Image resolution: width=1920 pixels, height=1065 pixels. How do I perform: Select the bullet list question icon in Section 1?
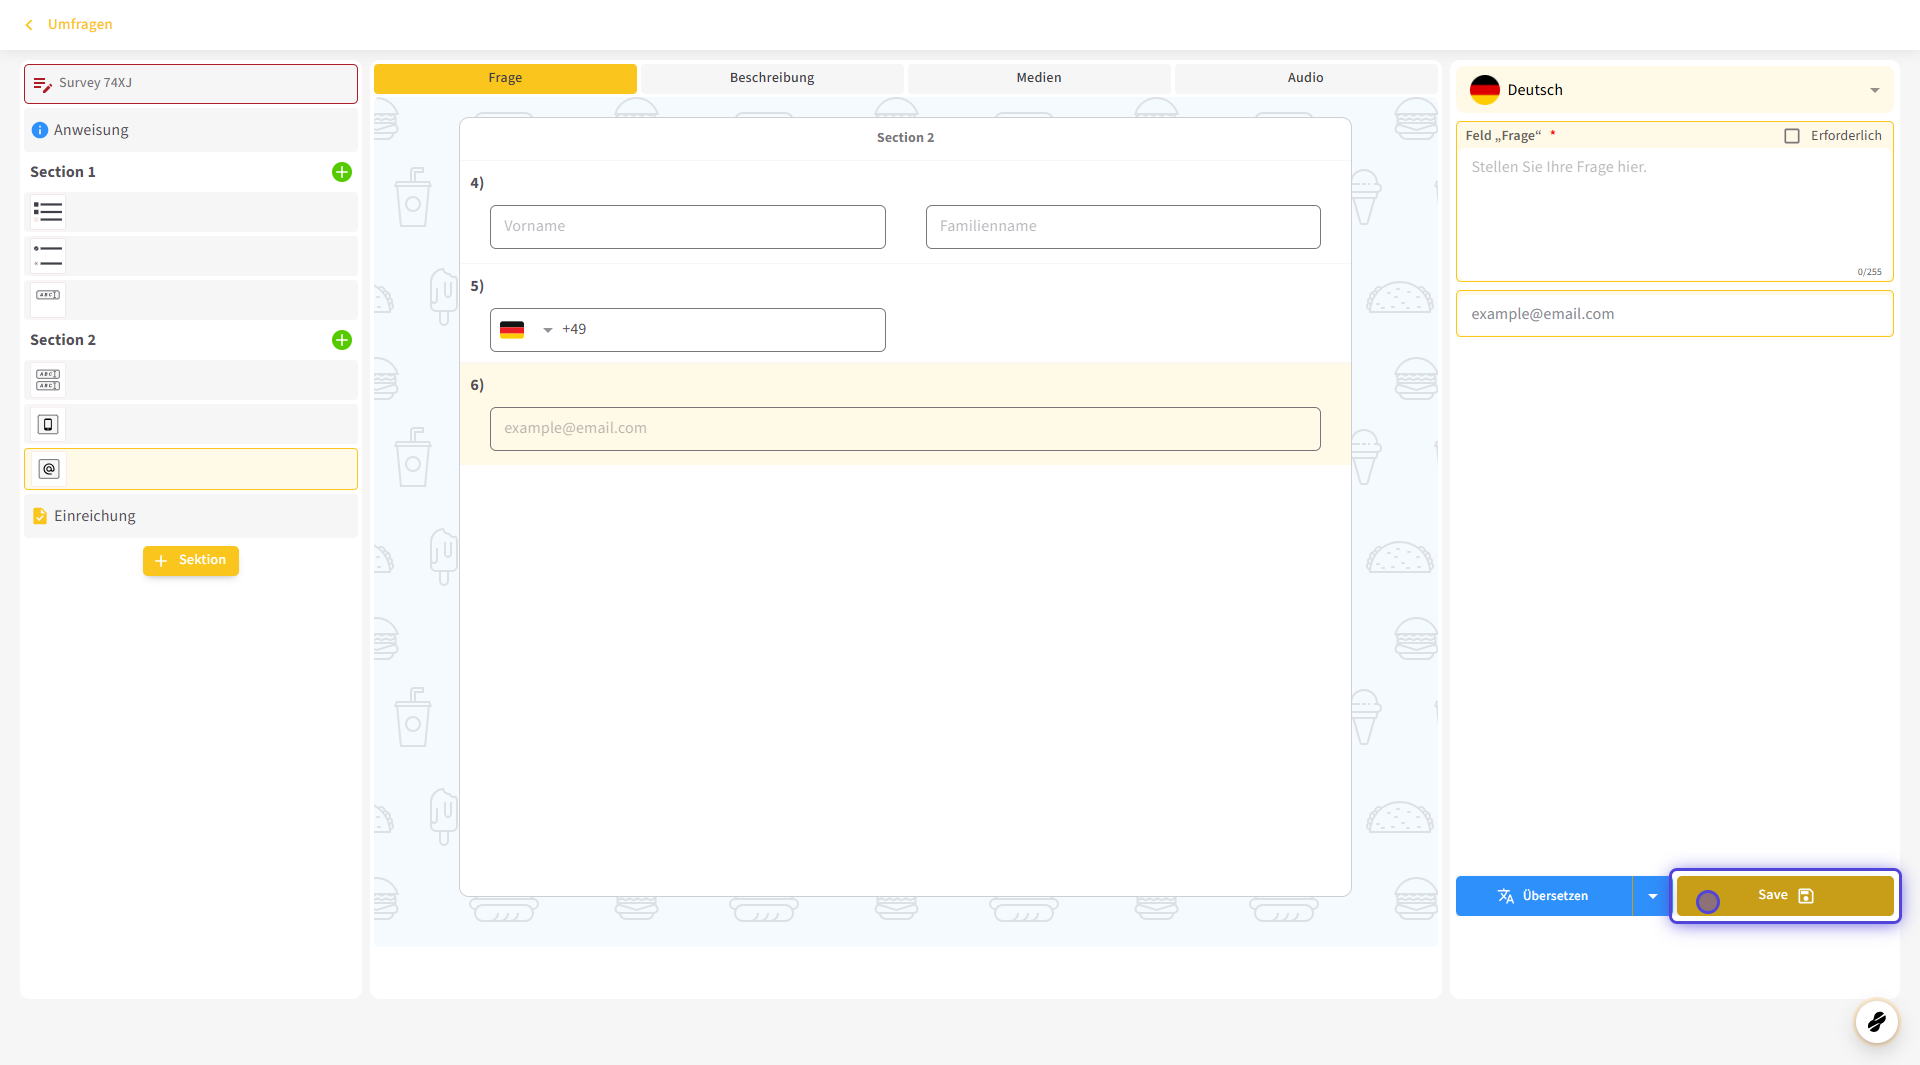point(48,256)
